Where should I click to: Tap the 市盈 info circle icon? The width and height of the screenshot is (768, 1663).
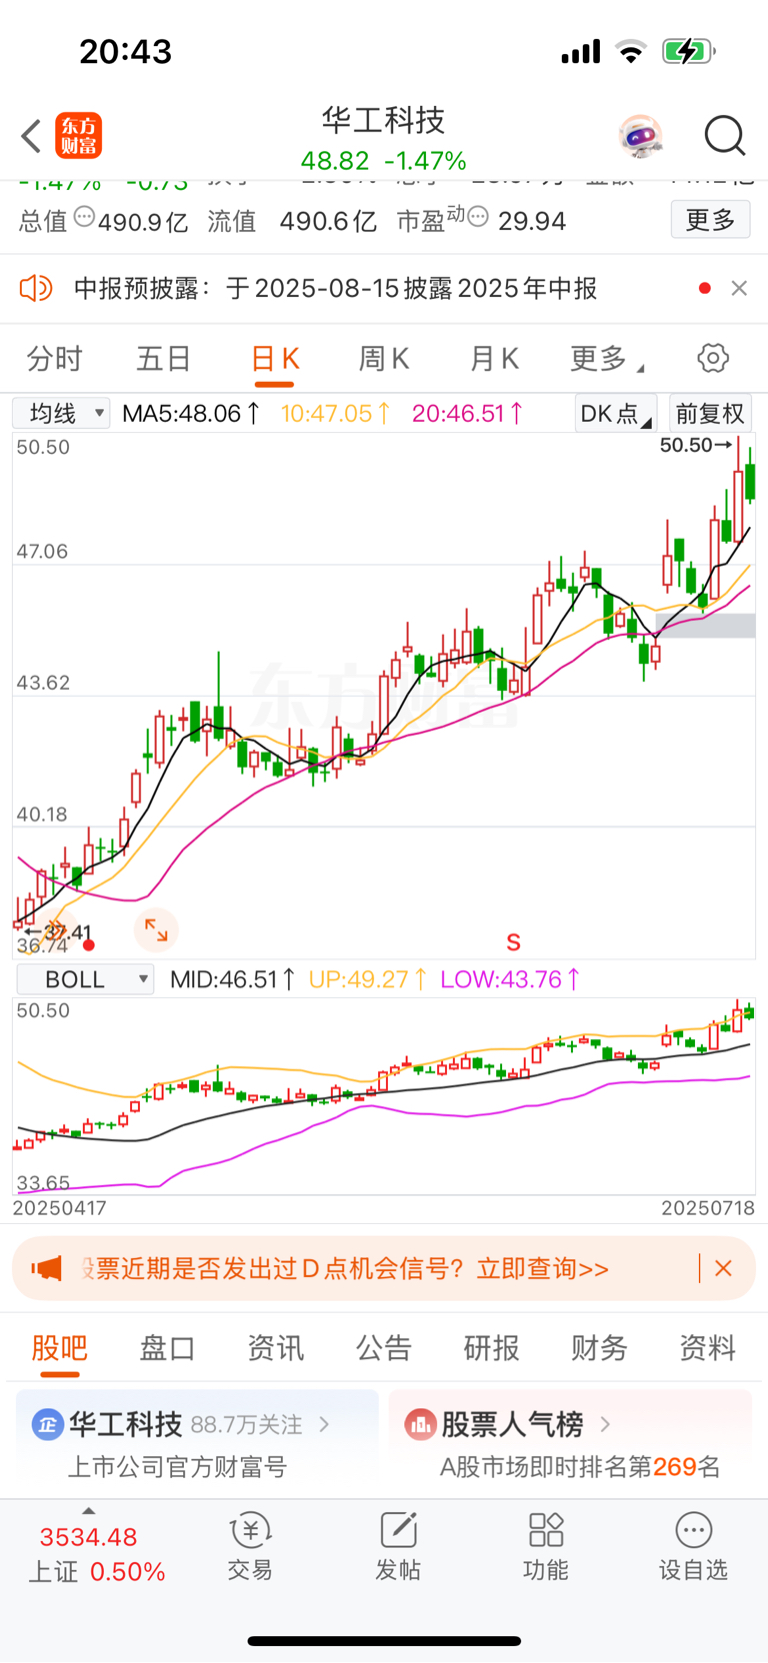point(478,216)
